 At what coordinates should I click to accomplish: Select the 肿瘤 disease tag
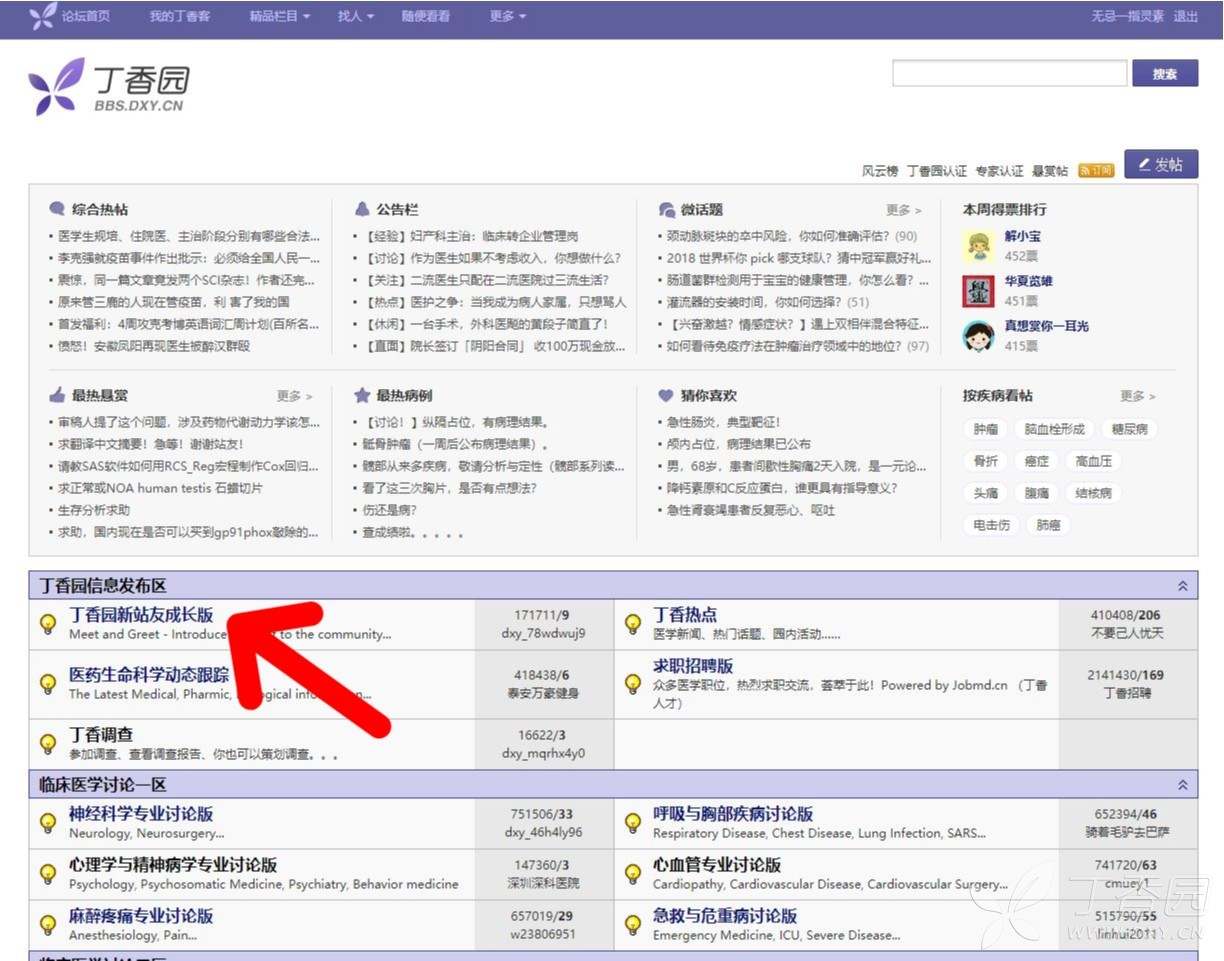coord(985,429)
